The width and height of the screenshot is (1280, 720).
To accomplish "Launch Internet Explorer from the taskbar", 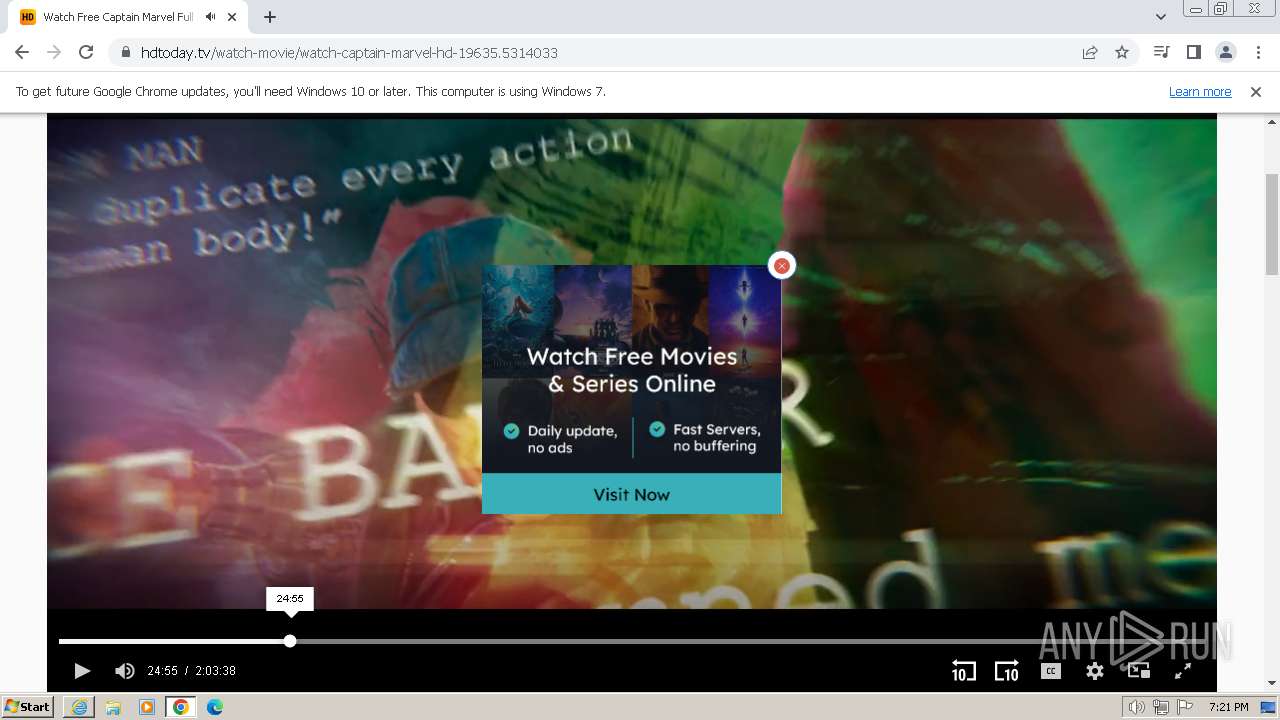I will coord(79,707).
